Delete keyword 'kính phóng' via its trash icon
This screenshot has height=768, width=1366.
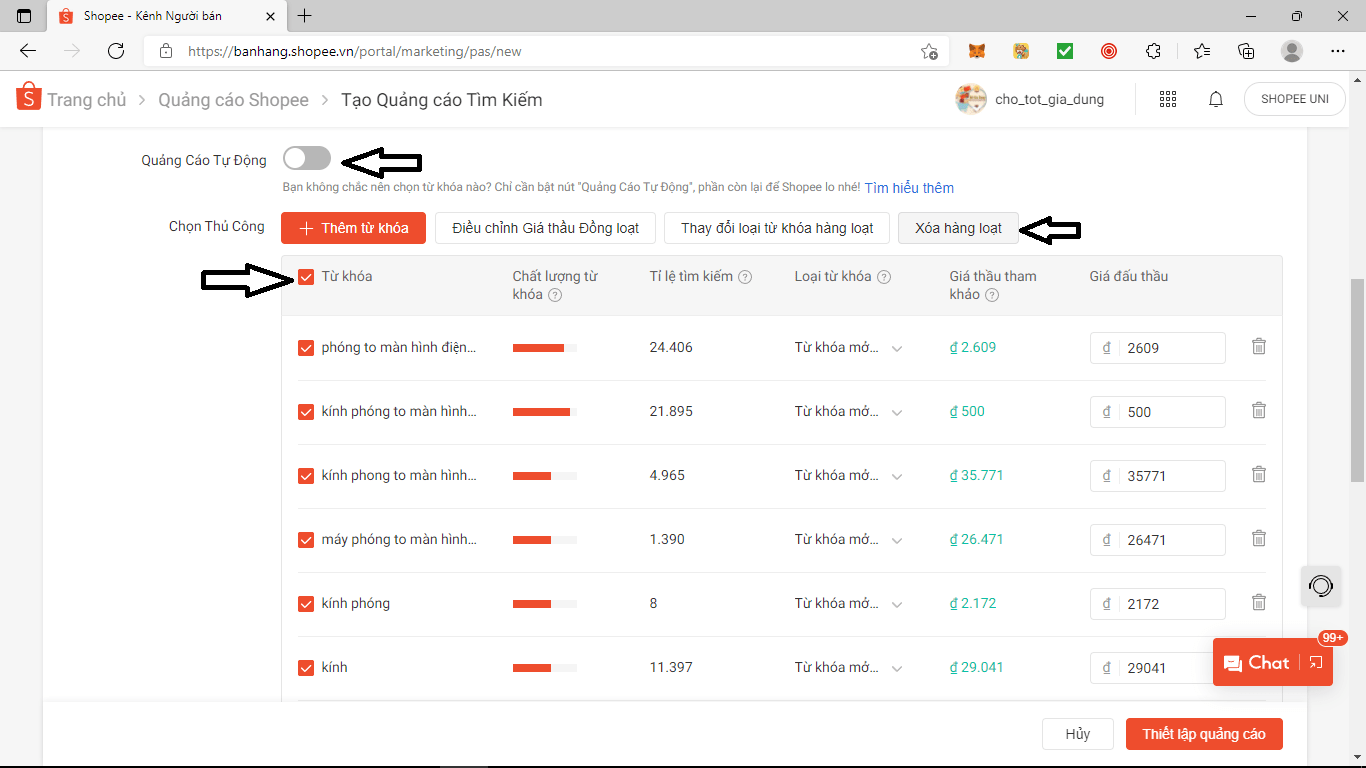pos(1258,603)
